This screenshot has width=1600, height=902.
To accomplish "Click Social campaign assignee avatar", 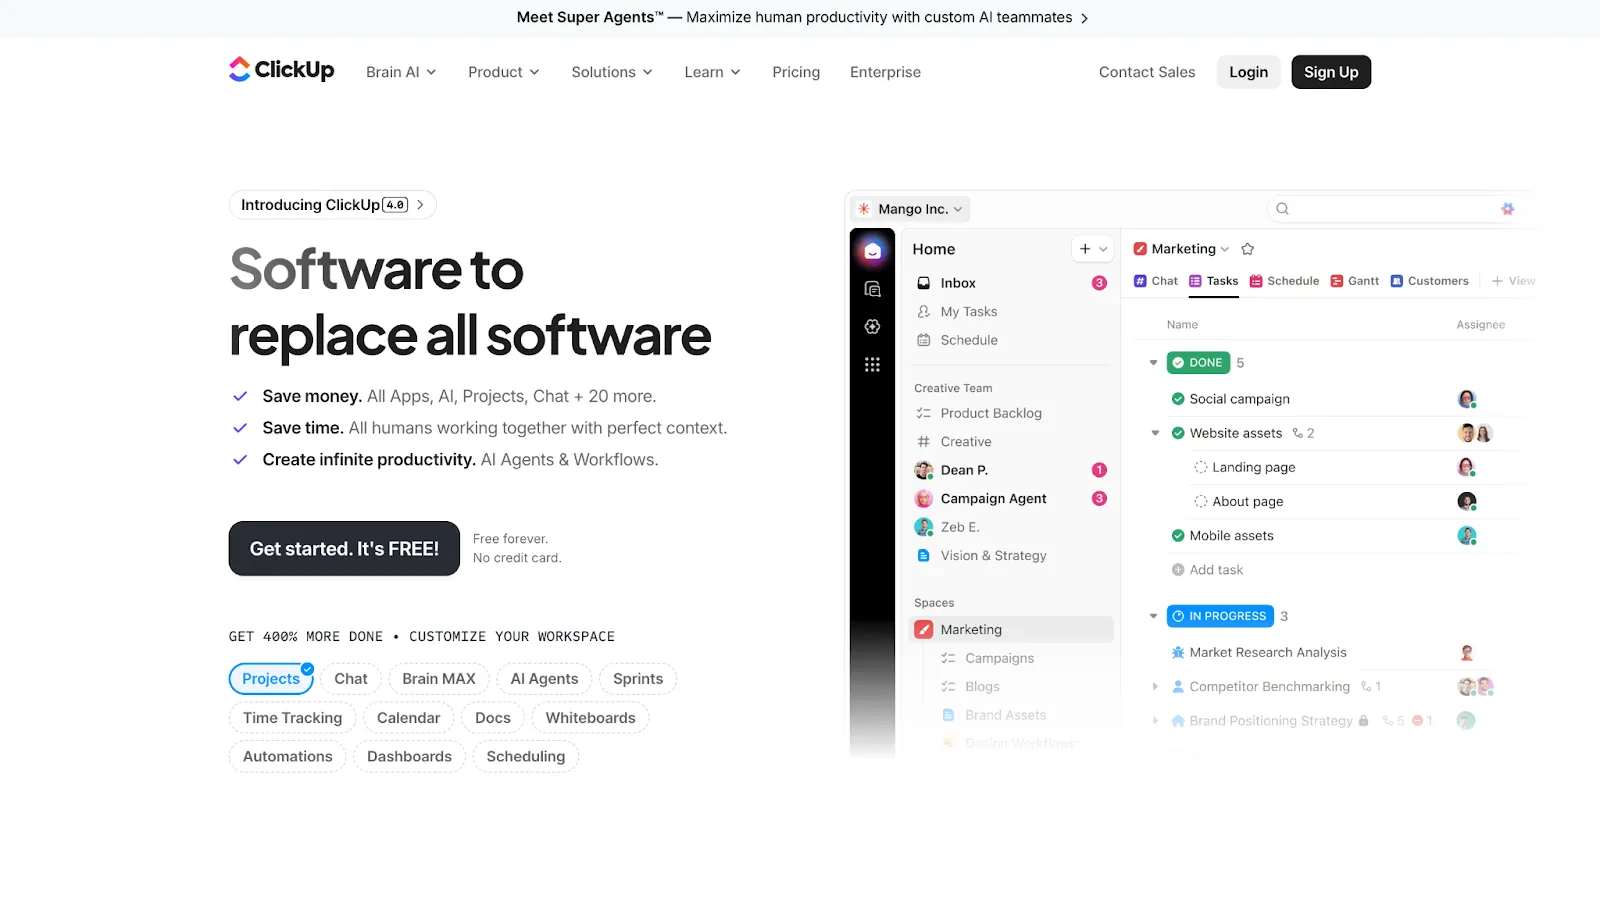I will click(1466, 399).
